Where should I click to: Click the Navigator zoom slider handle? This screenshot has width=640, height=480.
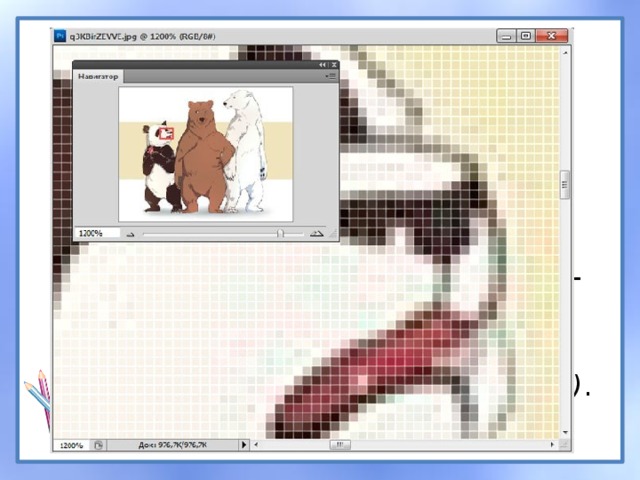tap(280, 233)
